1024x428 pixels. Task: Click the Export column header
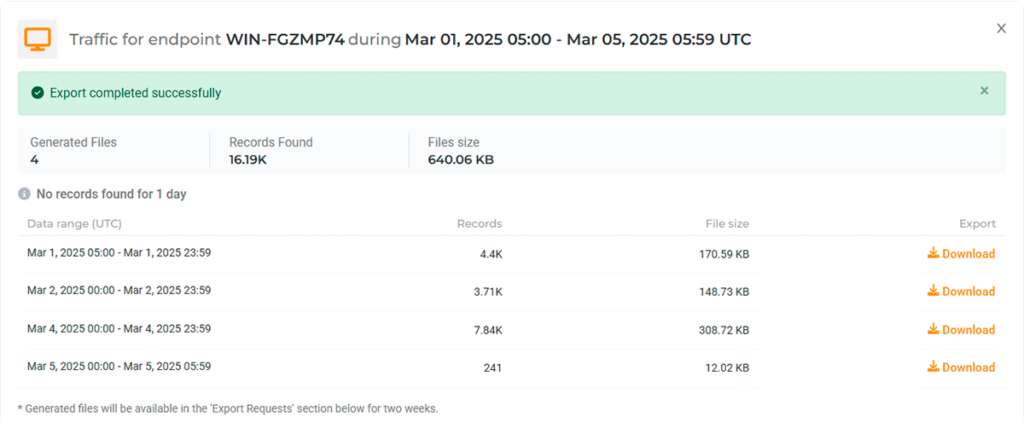click(977, 224)
